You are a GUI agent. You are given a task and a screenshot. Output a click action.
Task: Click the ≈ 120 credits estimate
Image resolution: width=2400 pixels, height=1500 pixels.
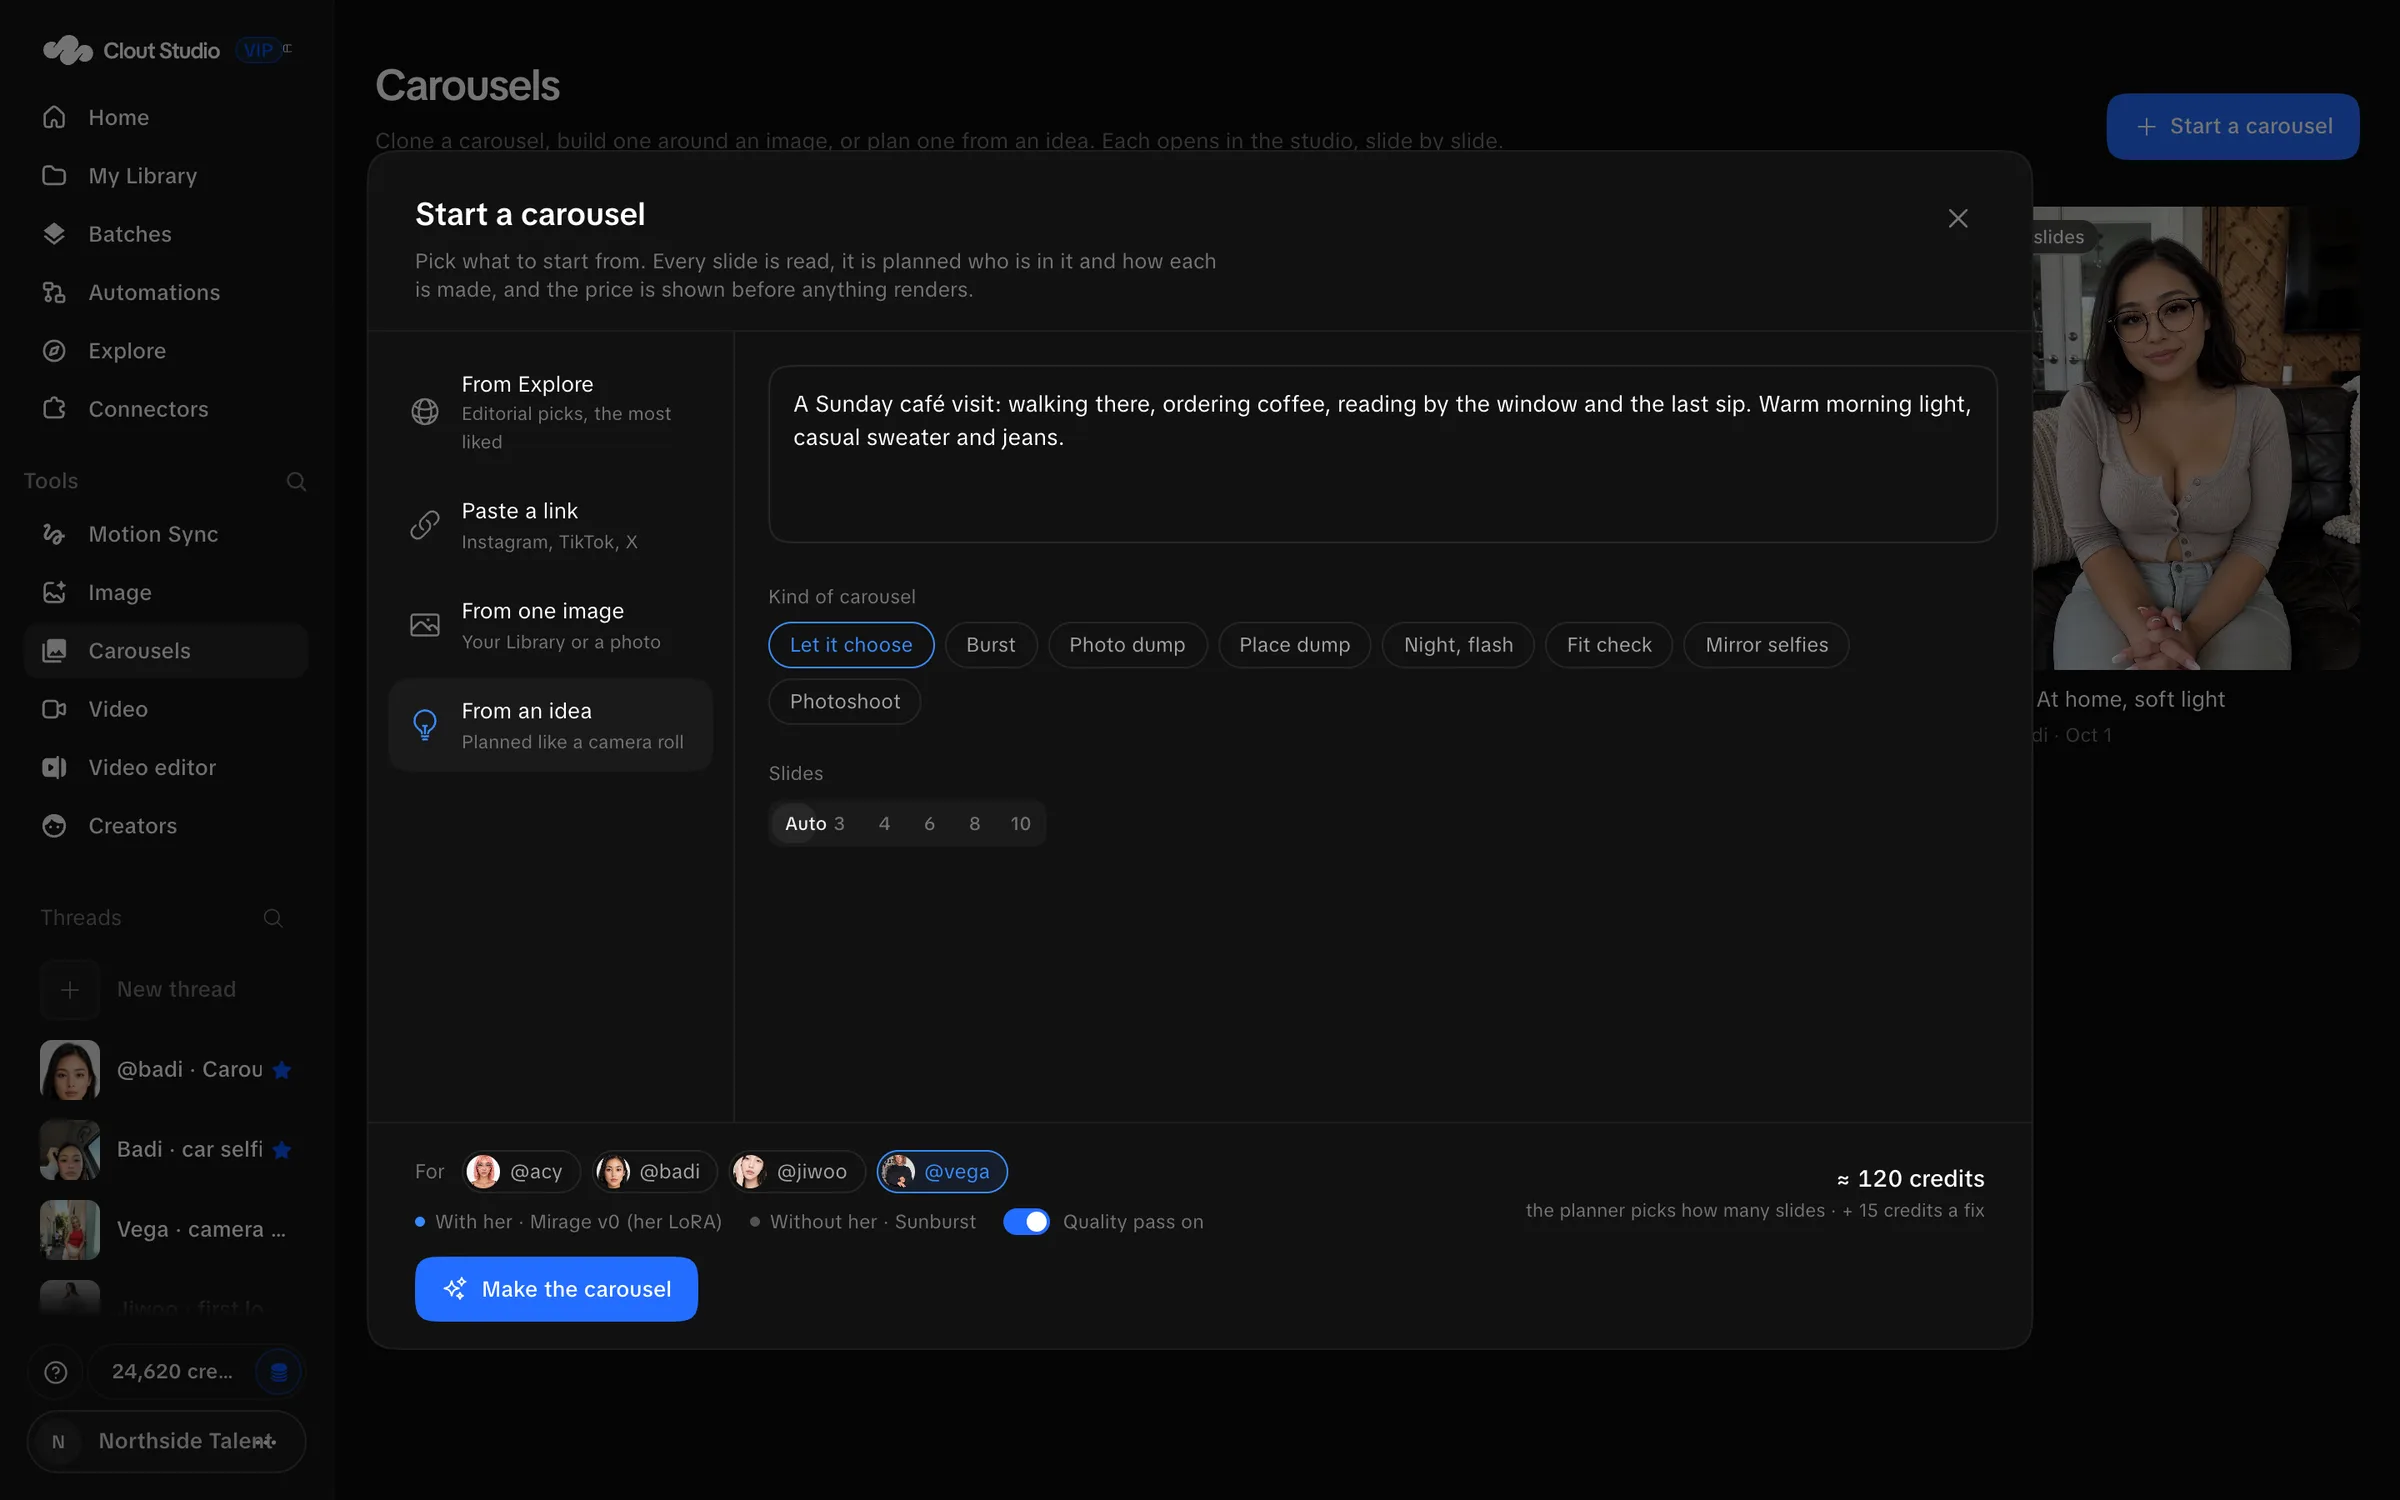click(1910, 1179)
